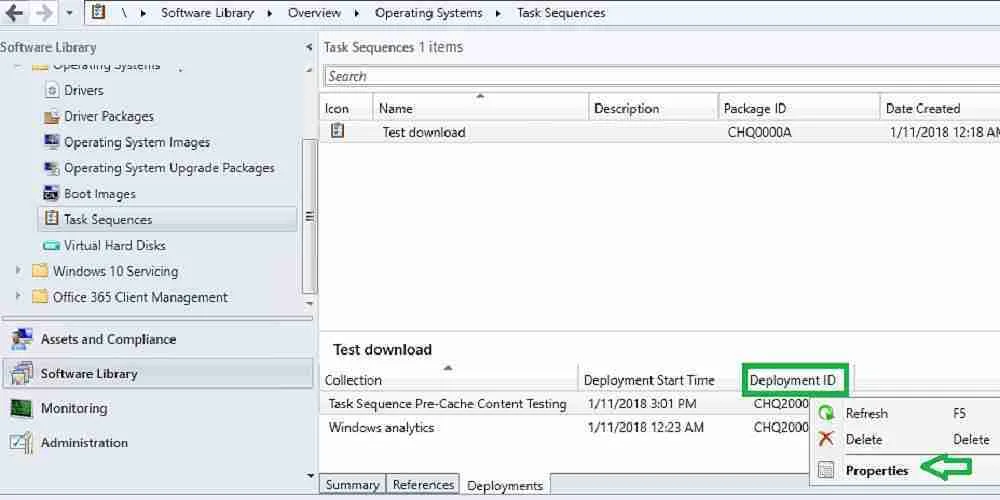Screen dimensions: 1000x500
Task: Choose Properties from the context menu
Action: click(877, 470)
